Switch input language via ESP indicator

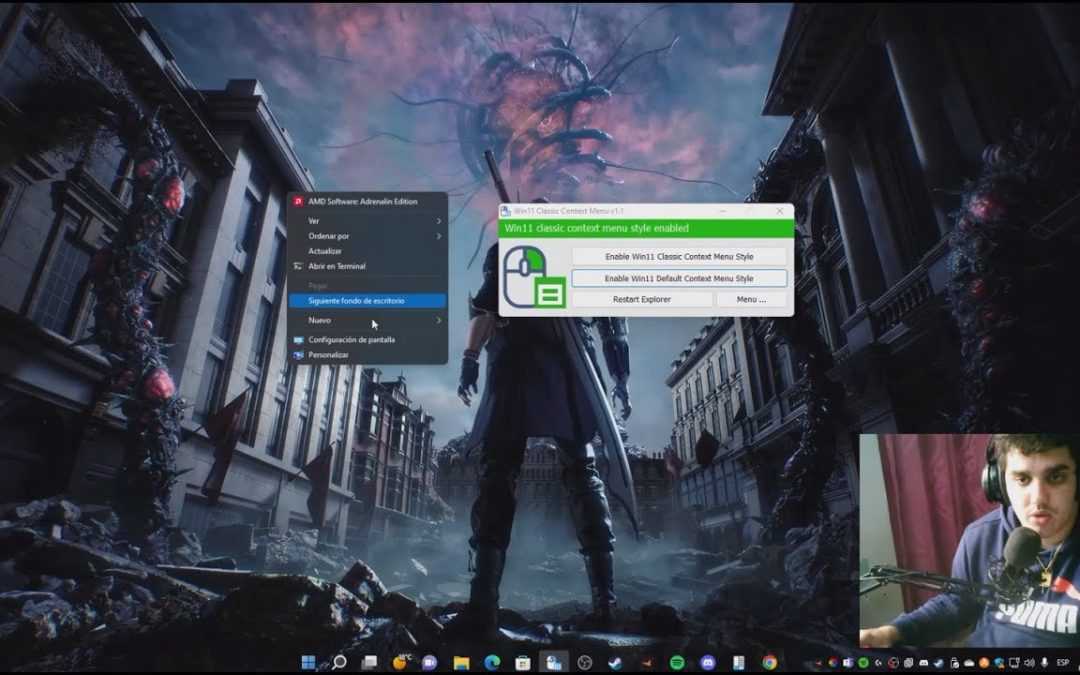coord(1063,663)
